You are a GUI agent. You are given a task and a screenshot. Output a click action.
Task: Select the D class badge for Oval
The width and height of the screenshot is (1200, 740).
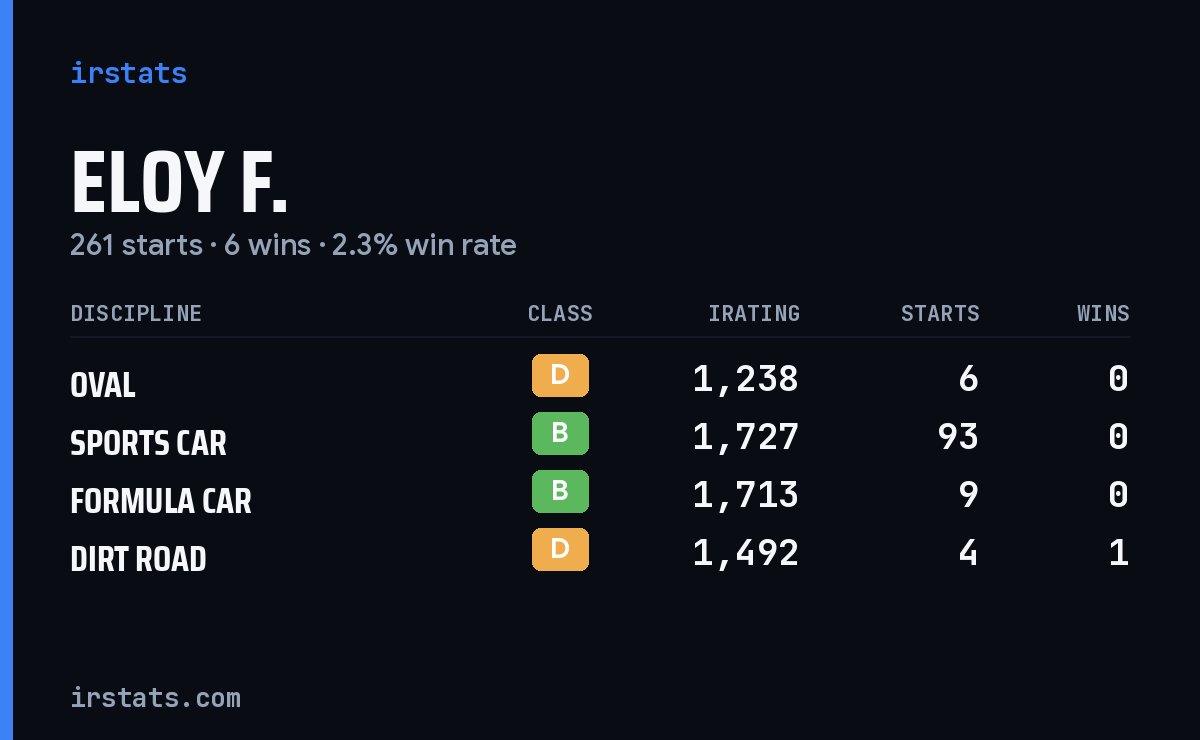(560, 376)
